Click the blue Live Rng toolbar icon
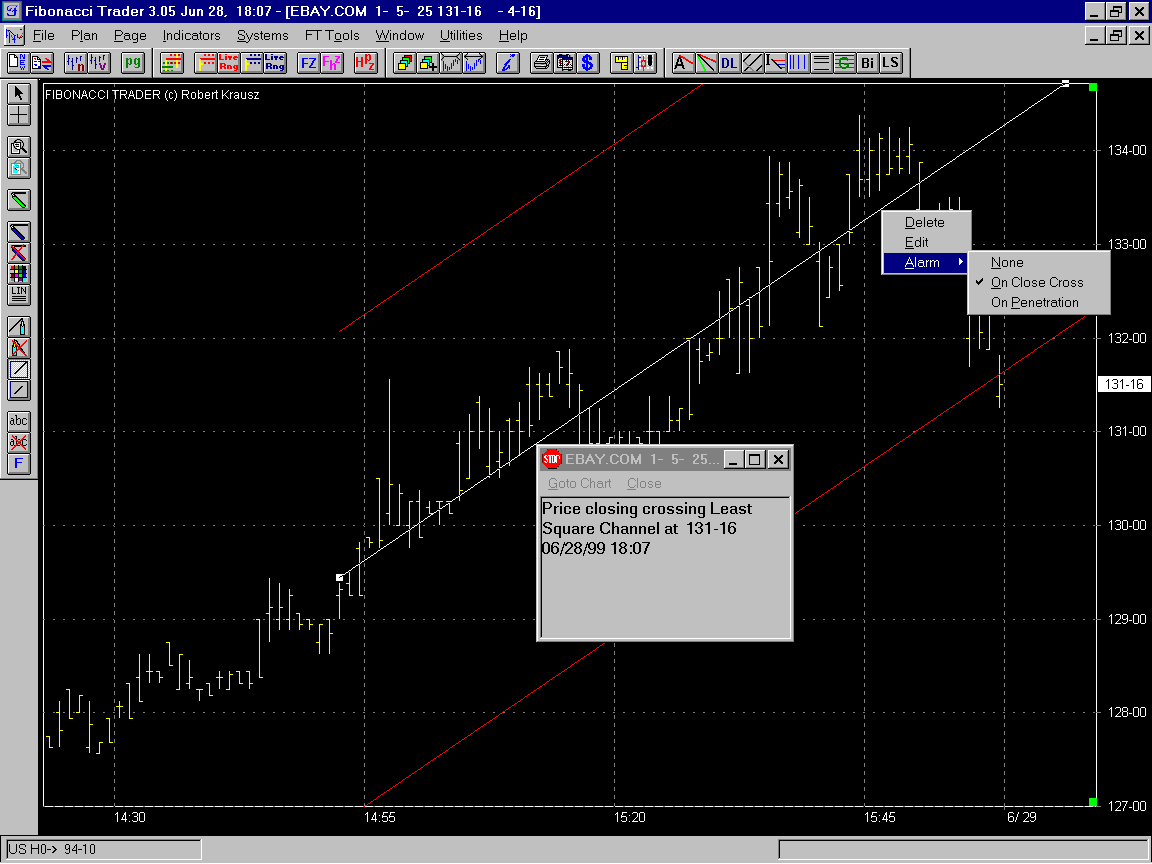This screenshot has height=864, width=1152. 275,63
